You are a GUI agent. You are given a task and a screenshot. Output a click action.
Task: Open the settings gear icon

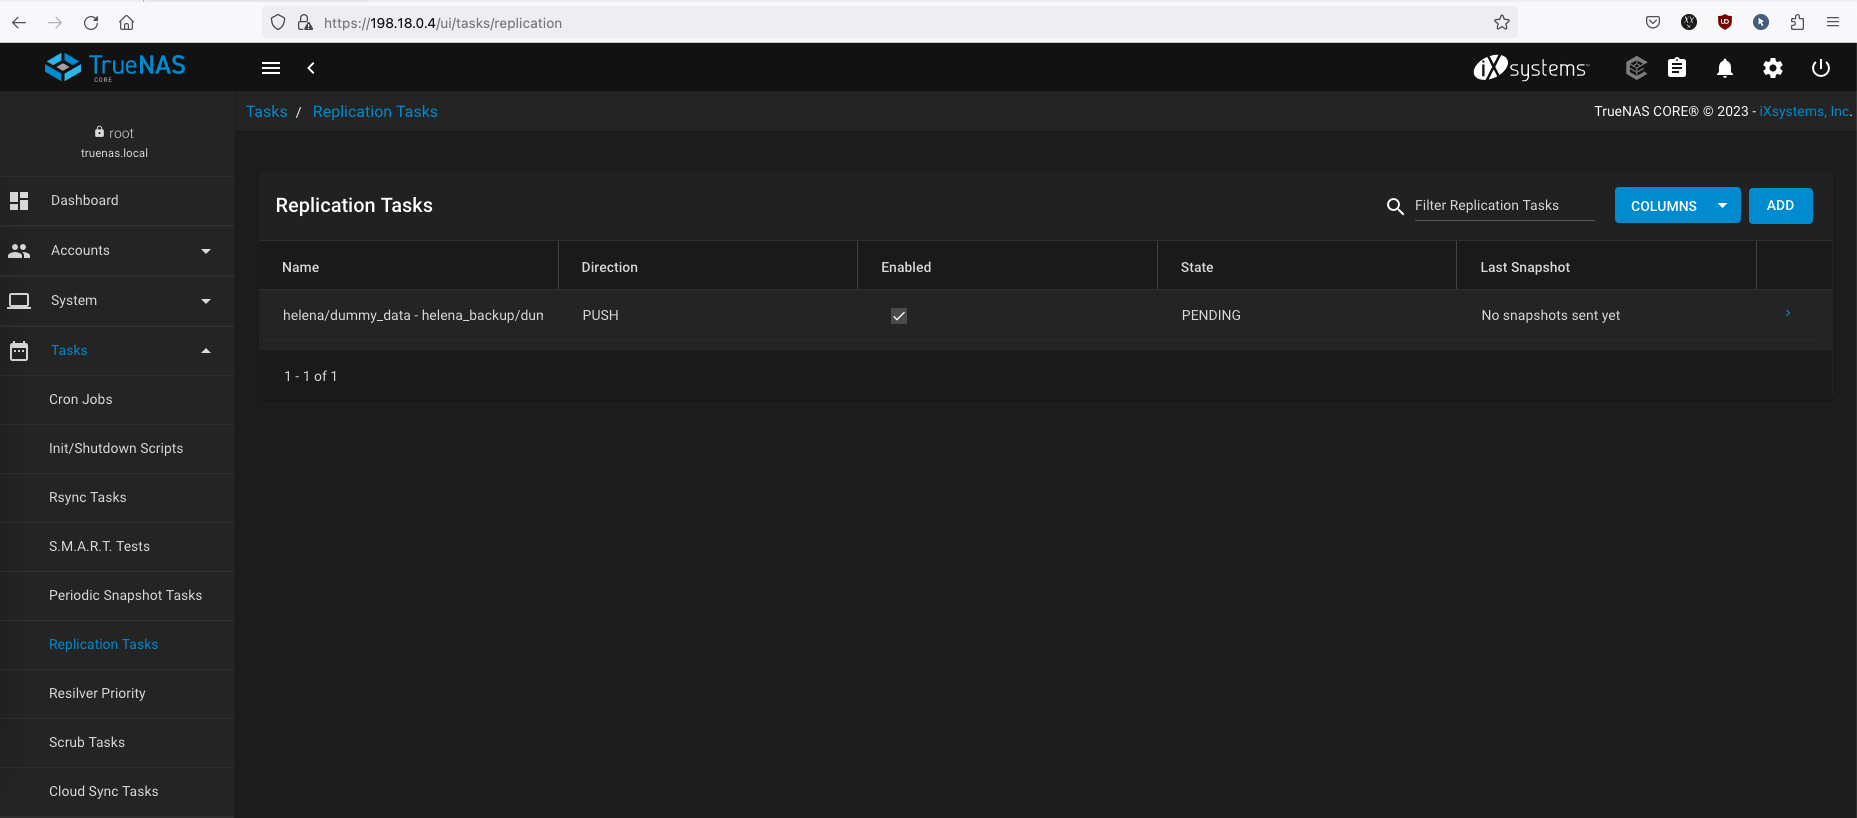[1773, 68]
